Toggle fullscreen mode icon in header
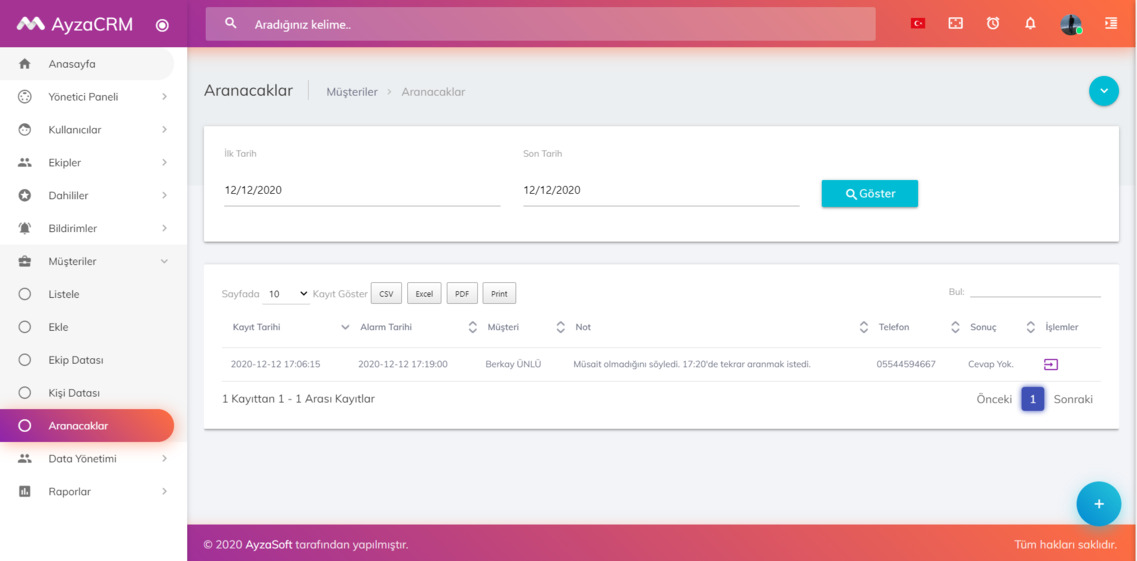 click(x=955, y=23)
